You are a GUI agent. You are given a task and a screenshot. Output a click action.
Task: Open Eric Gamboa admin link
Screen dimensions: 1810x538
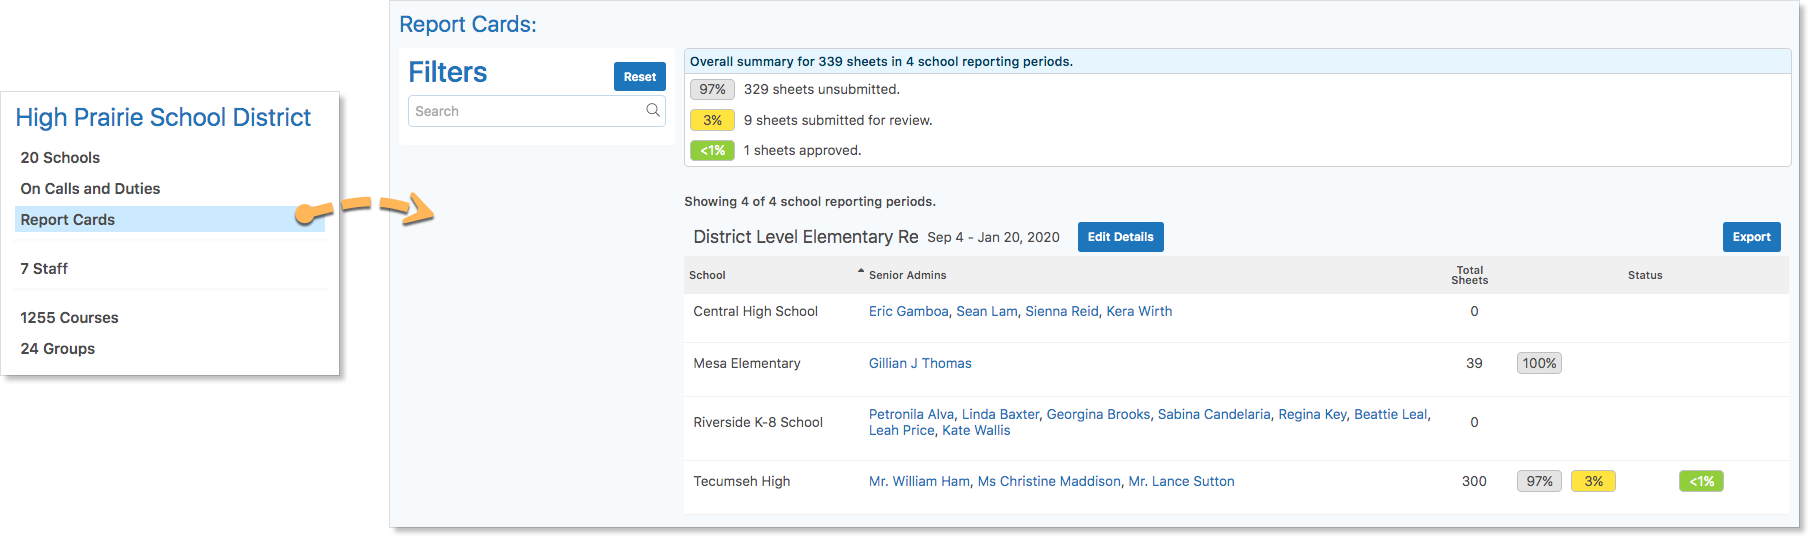[x=908, y=311]
